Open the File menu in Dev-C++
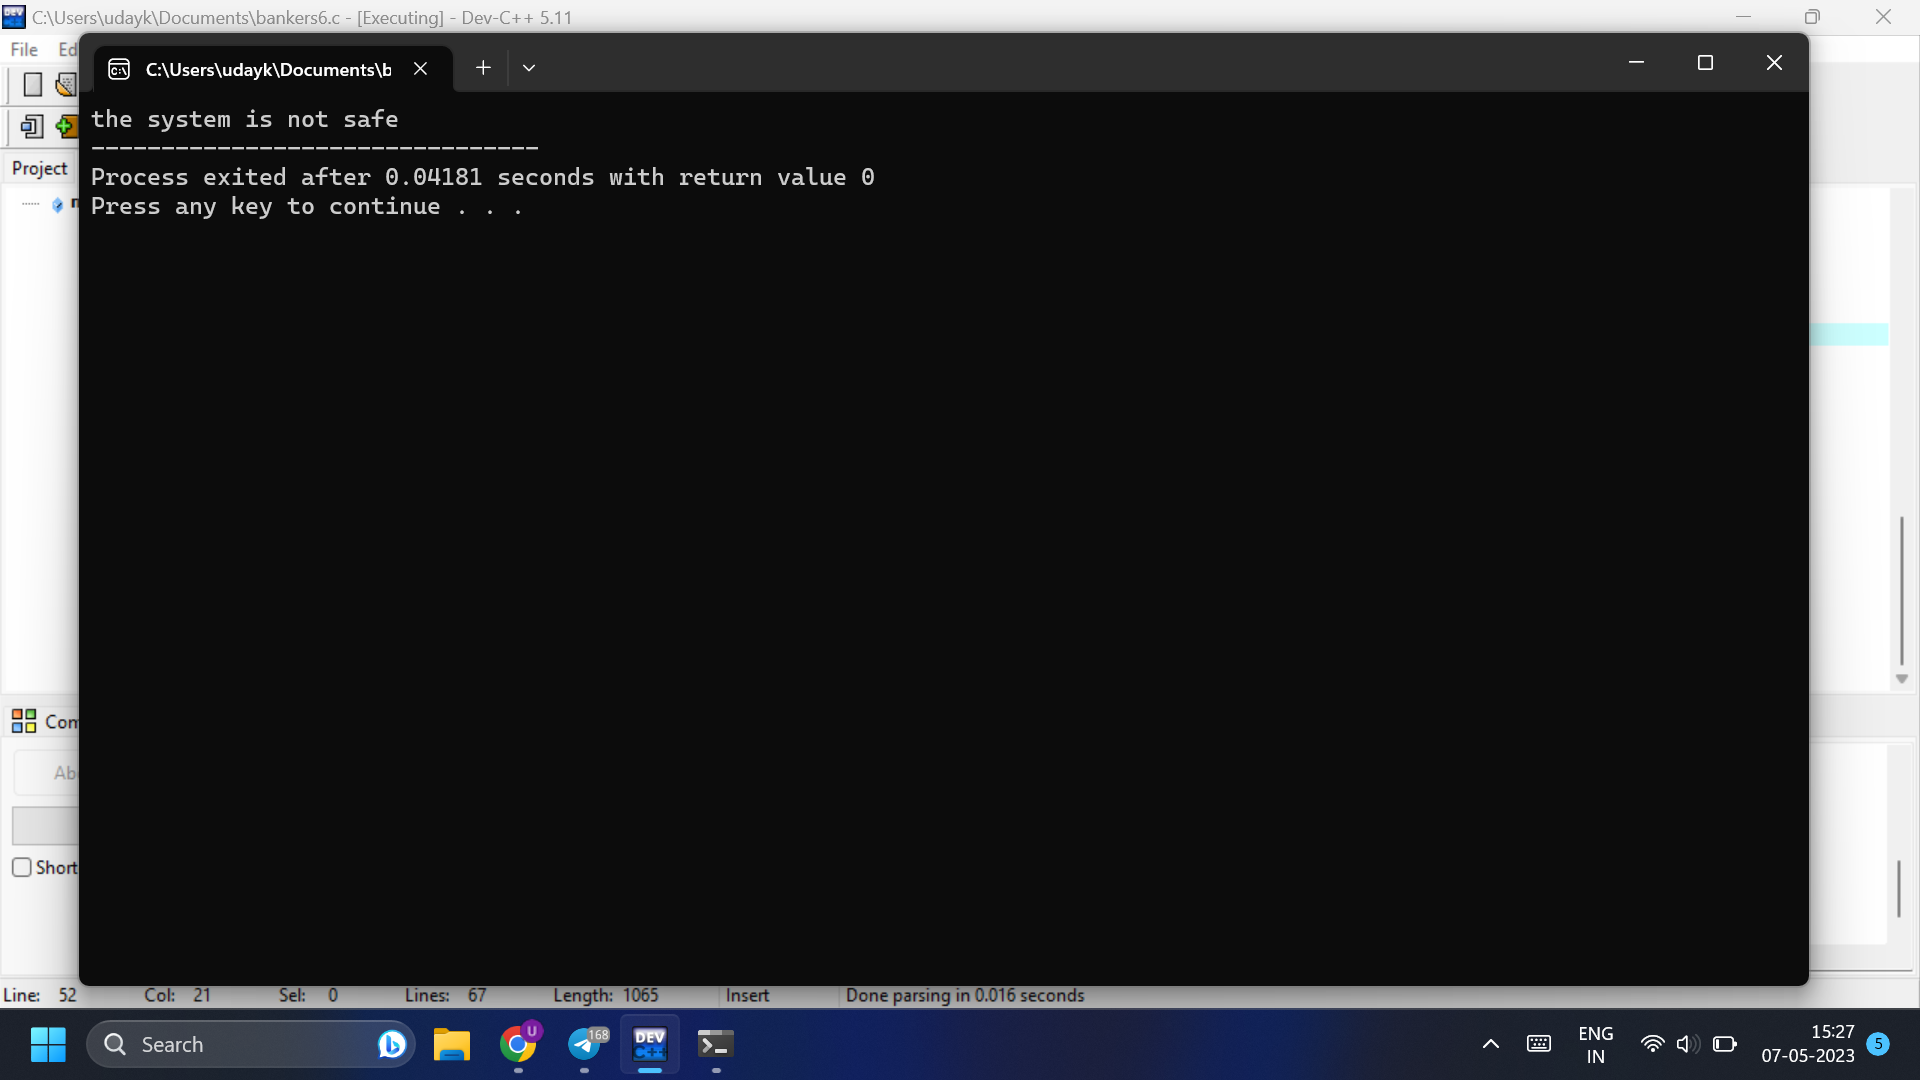The width and height of the screenshot is (1920, 1080). (x=22, y=49)
